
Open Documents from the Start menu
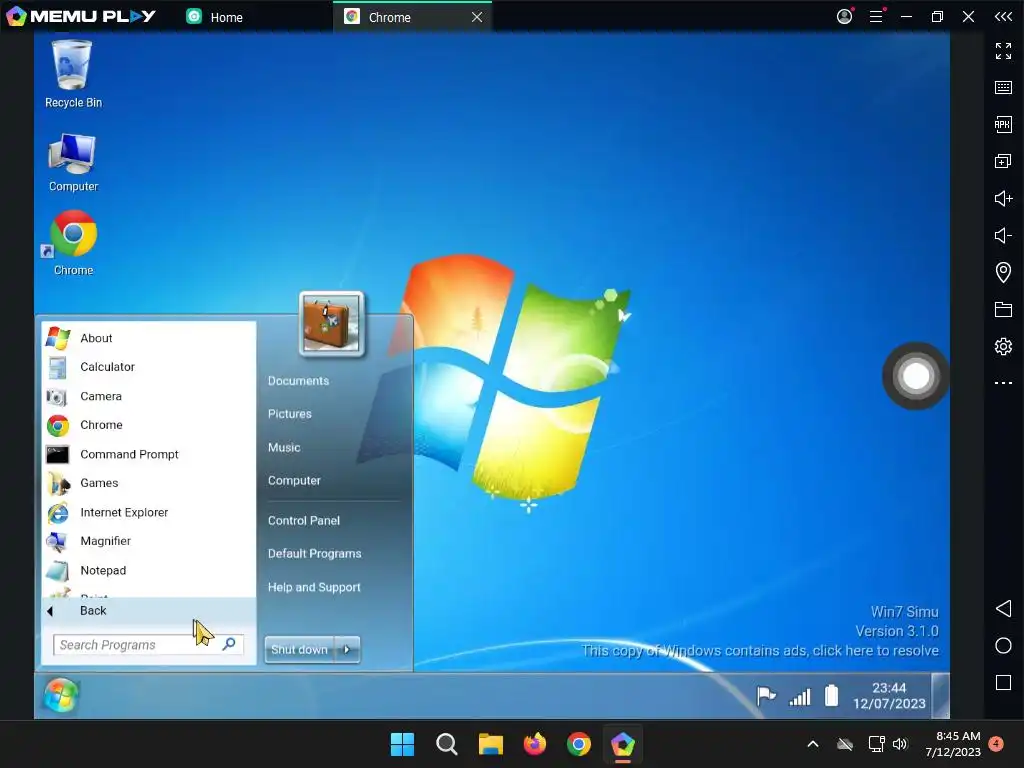coord(298,381)
